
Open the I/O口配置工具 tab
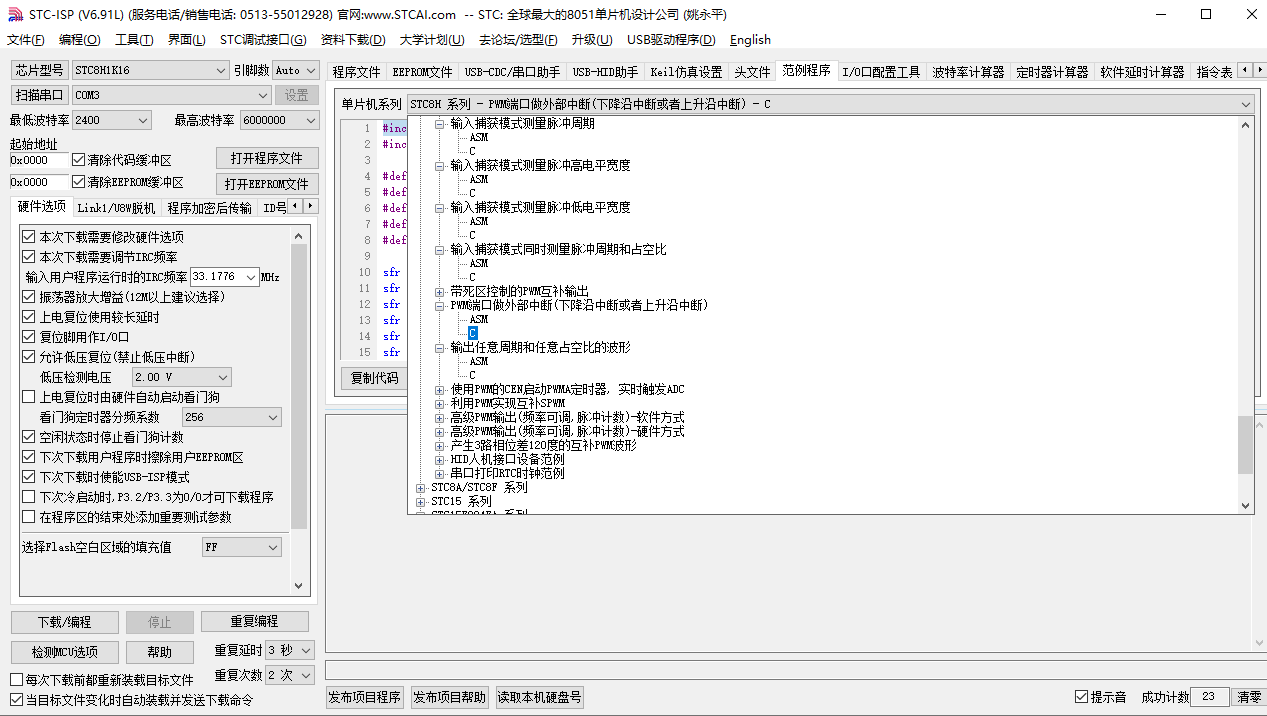[x=881, y=72]
